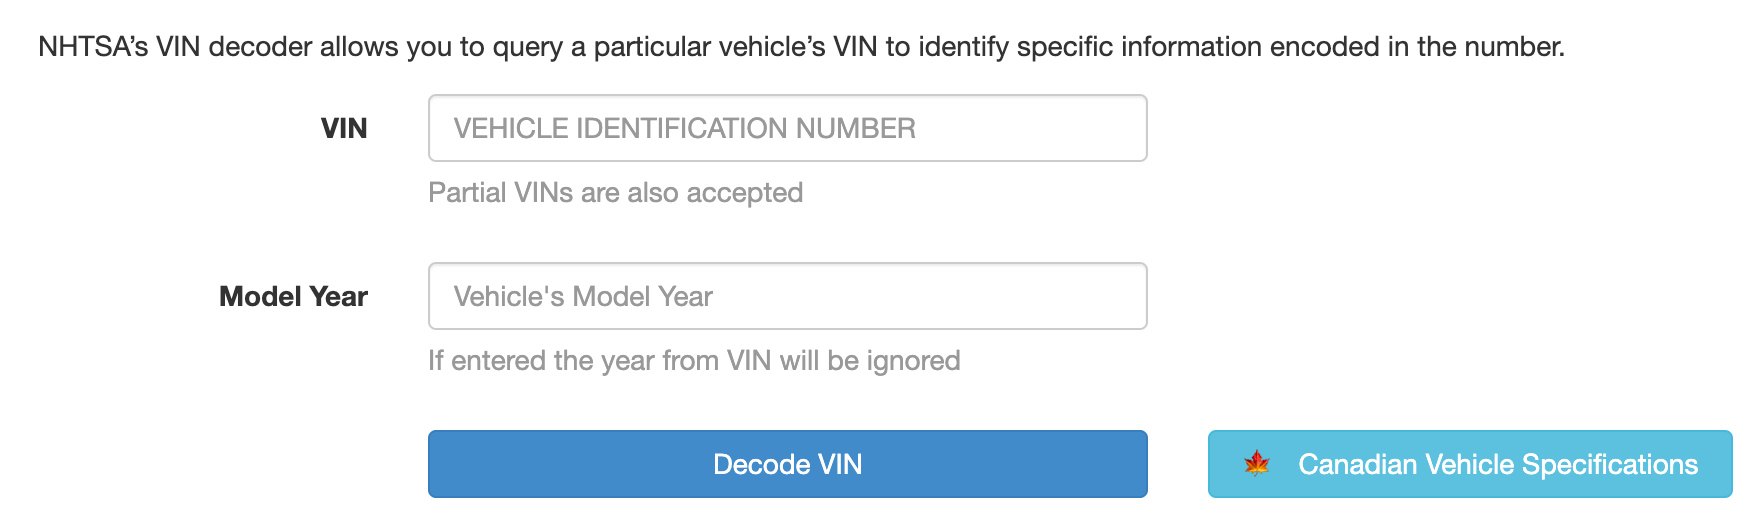Click the red leaf on the Canadian button
1750x528 pixels.
(1256, 464)
